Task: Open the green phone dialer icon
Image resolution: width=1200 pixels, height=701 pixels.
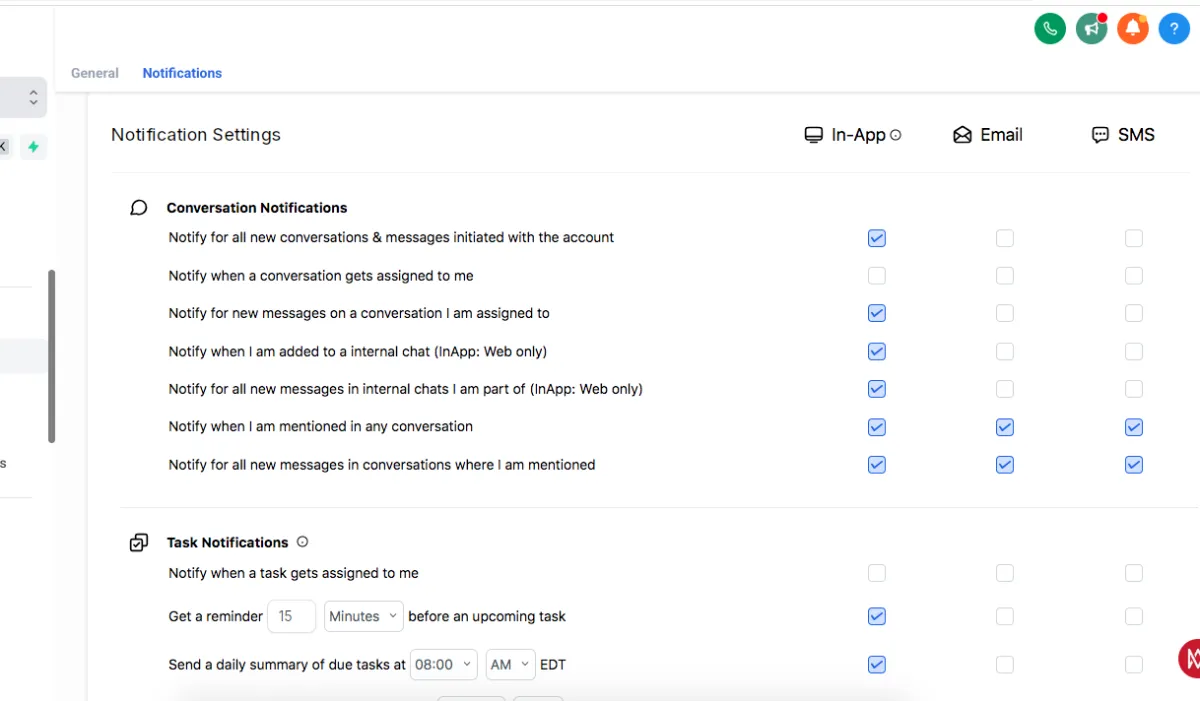Action: (1050, 29)
